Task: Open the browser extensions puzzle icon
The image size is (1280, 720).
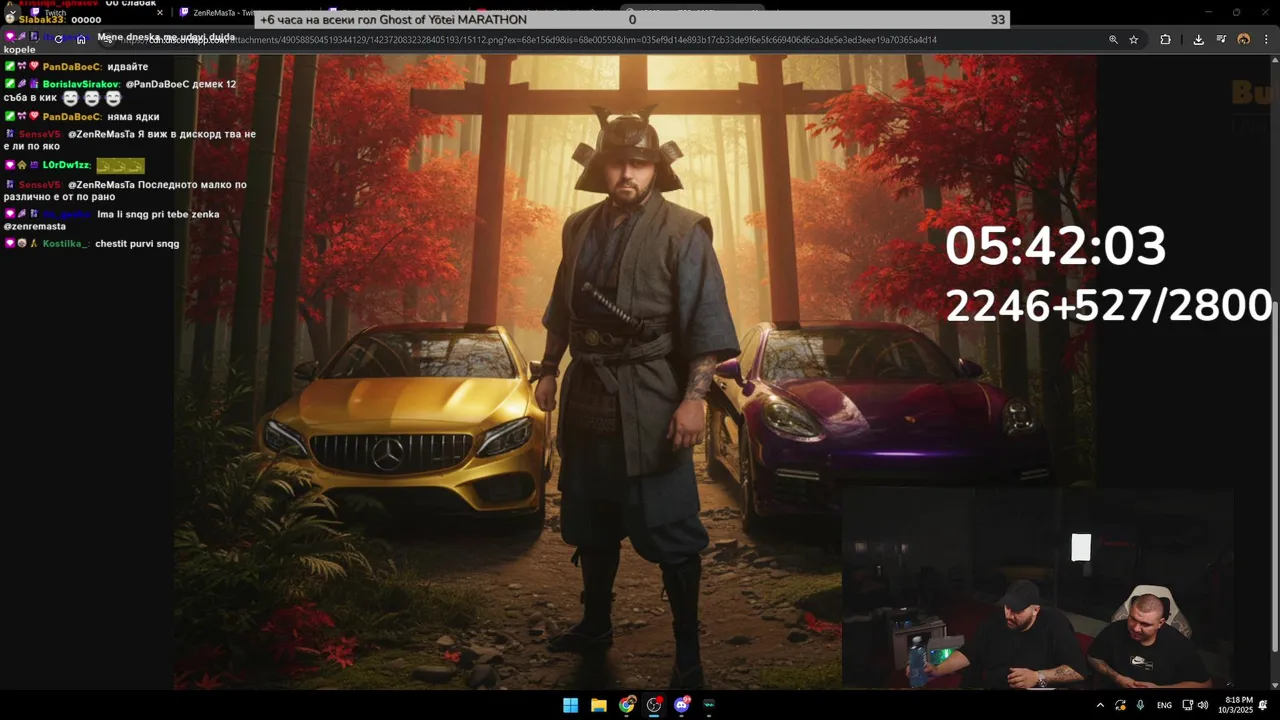Action: point(1165,40)
